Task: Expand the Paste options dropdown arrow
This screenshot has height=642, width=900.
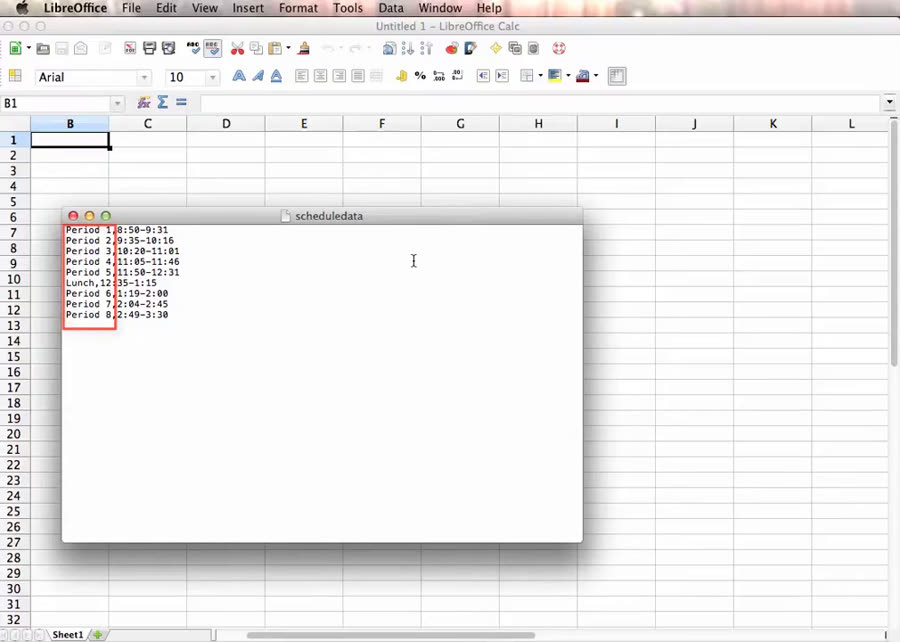Action: 288,48
